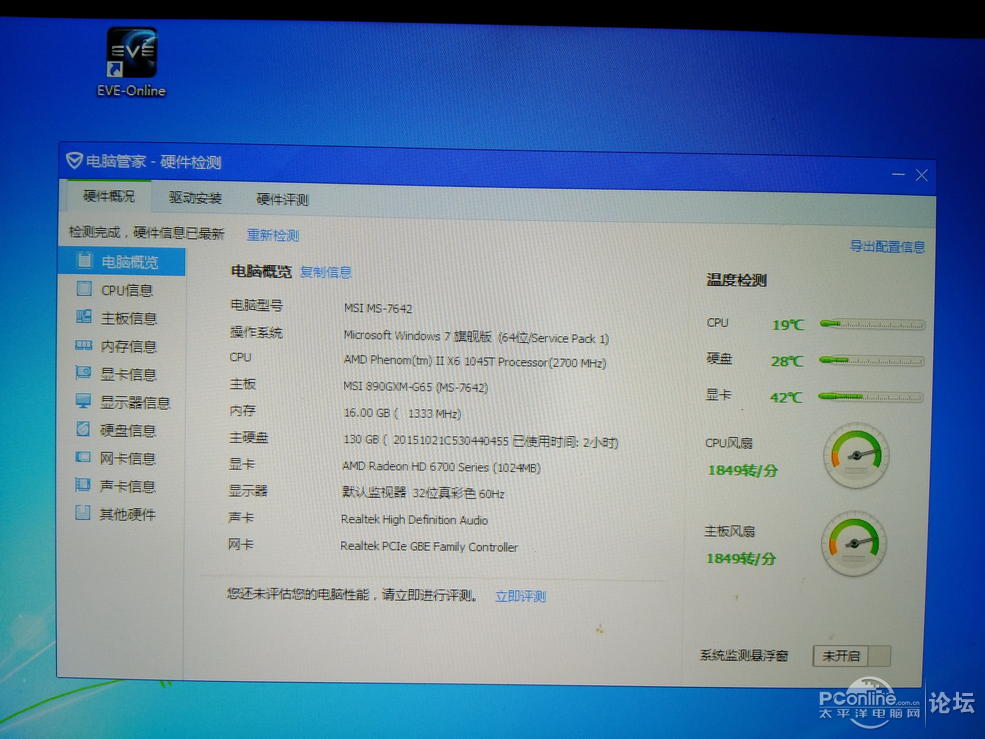The width and height of the screenshot is (985, 739).
Task: Switch to the 硬件评测 tab
Action: tap(283, 199)
